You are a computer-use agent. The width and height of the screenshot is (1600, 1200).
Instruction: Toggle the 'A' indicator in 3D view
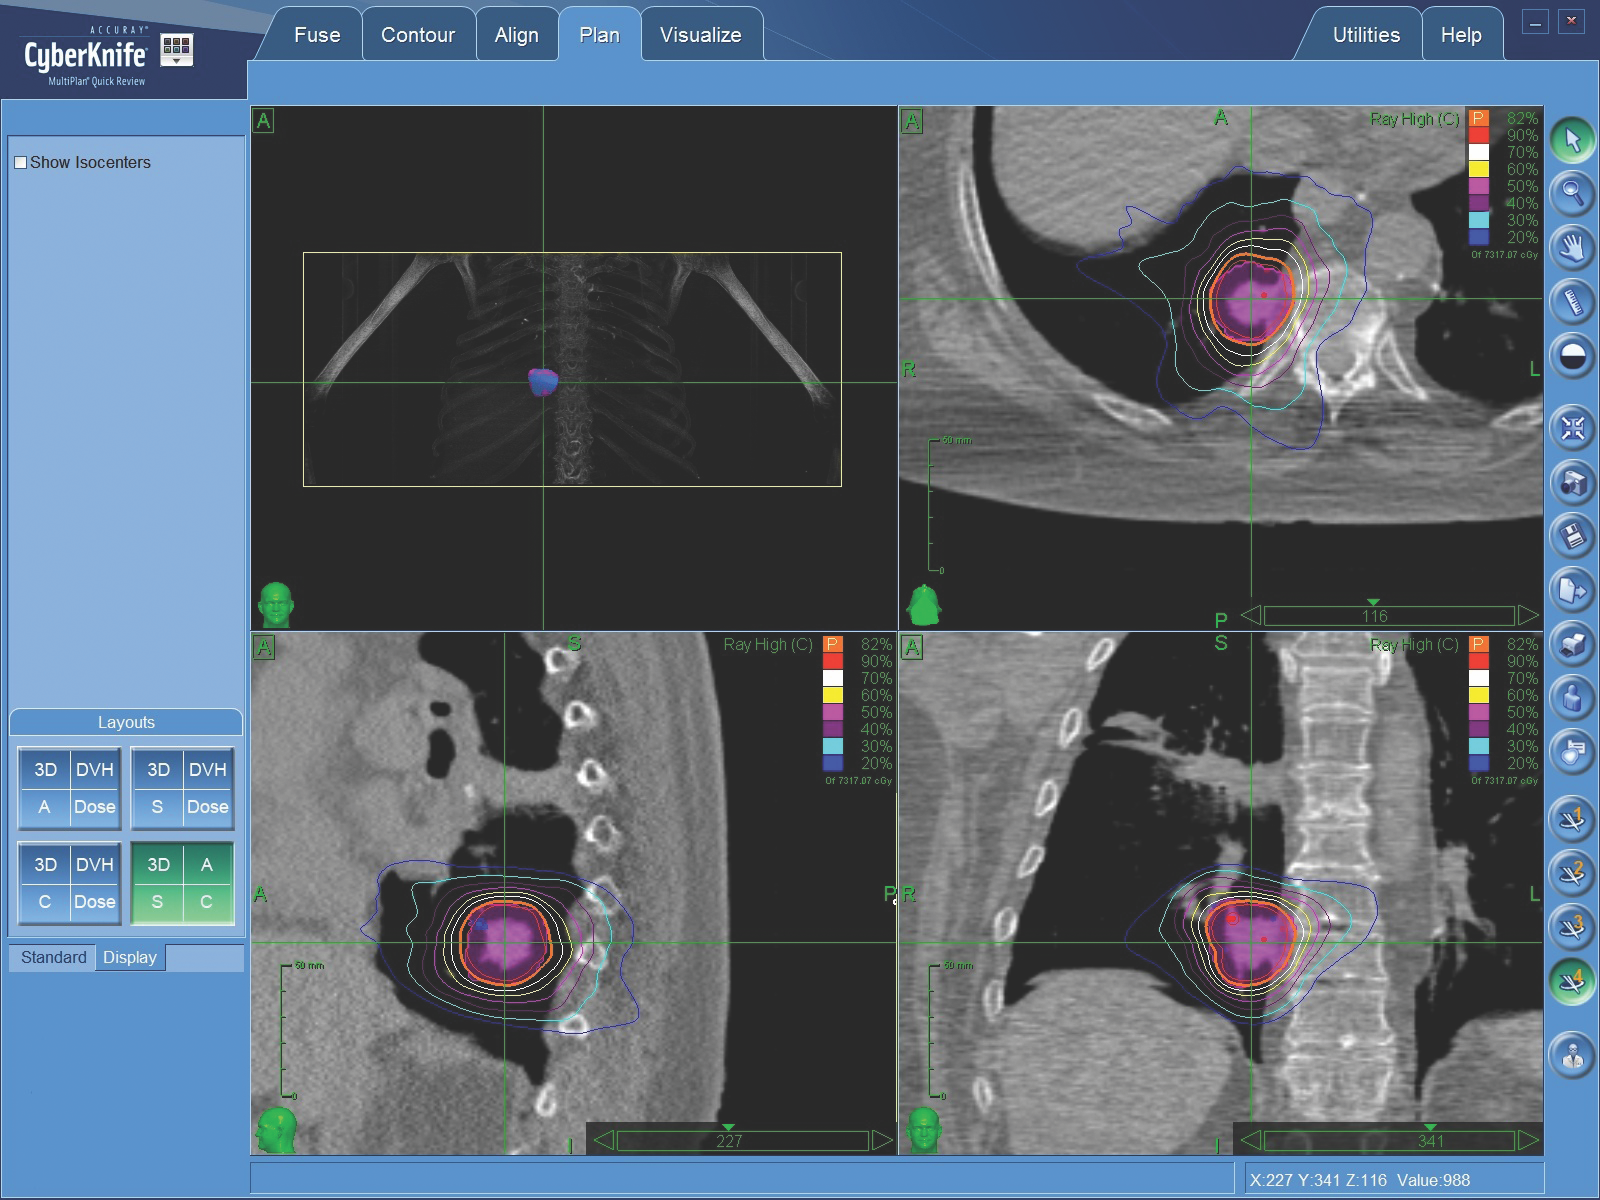pos(263,121)
